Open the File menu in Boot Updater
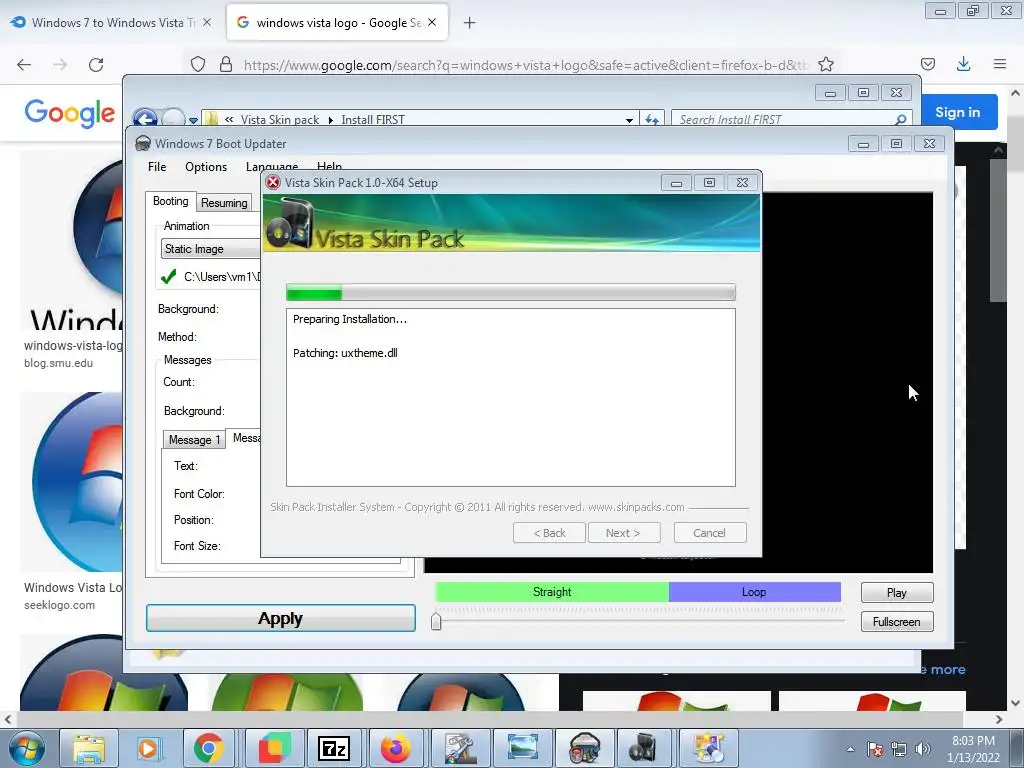 click(157, 167)
